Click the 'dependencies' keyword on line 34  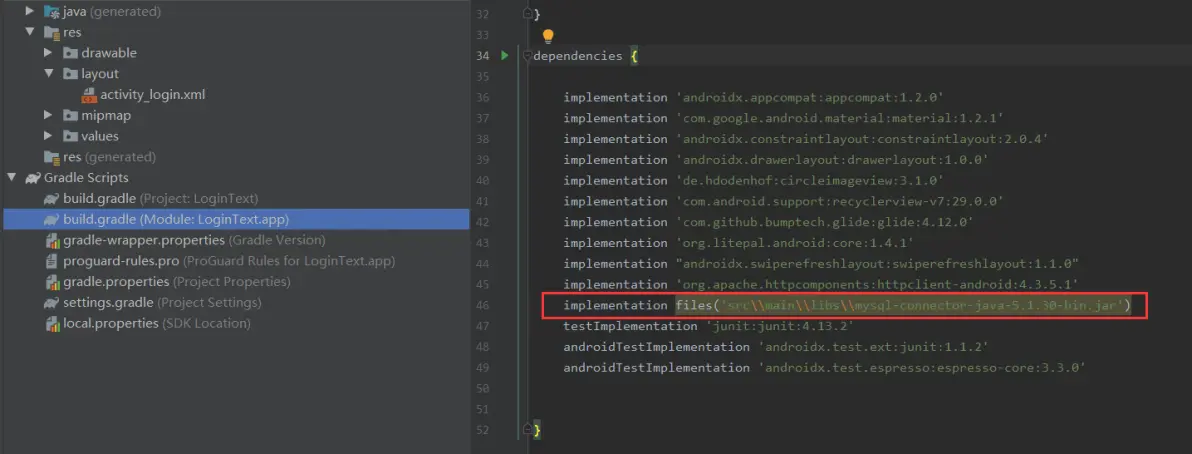(x=578, y=56)
